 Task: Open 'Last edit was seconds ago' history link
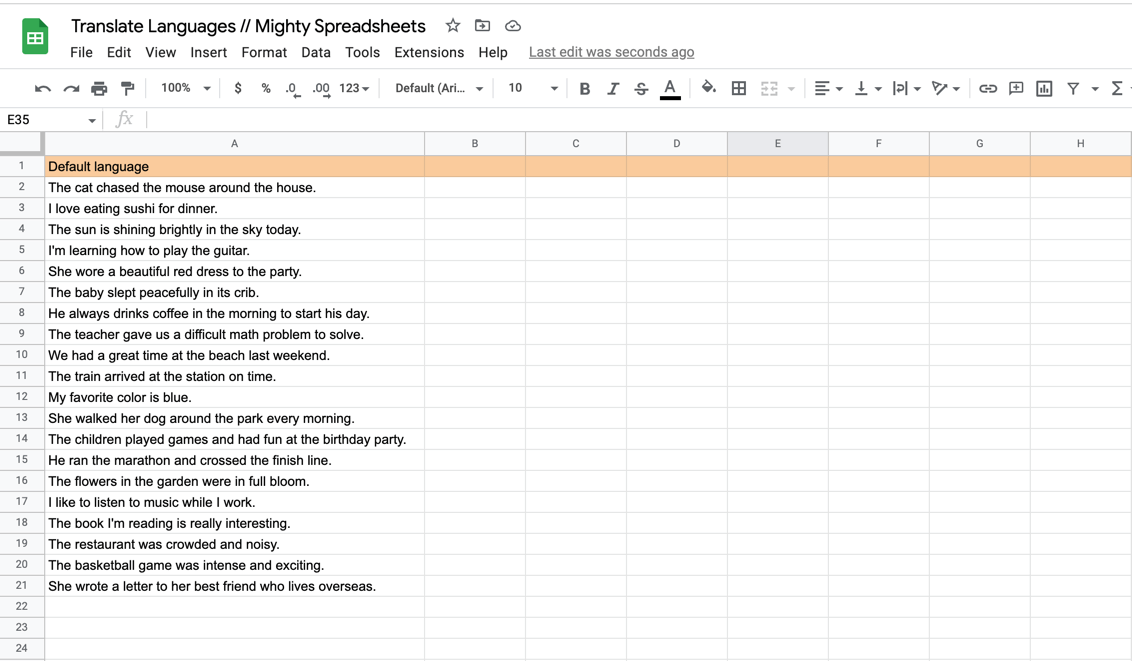point(611,52)
